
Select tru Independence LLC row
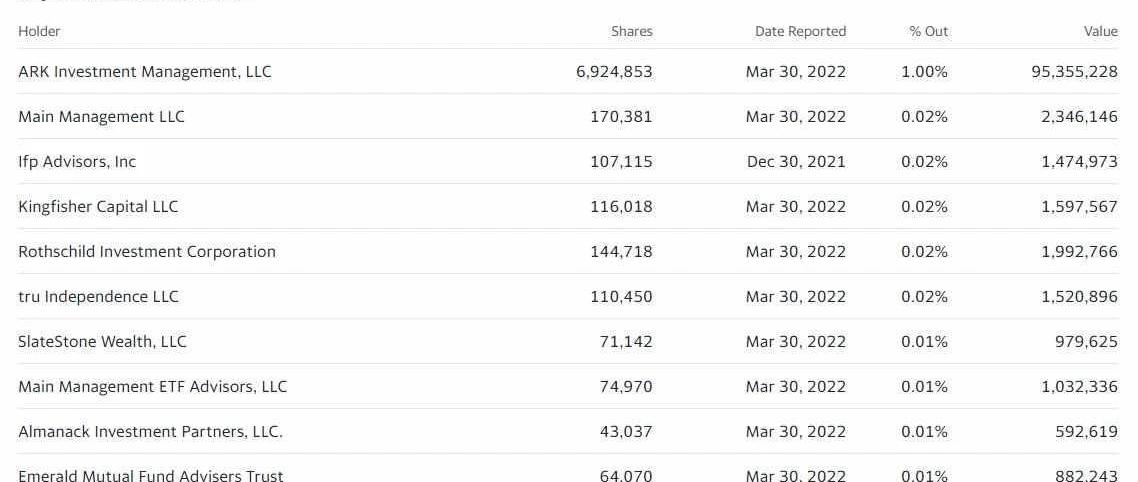(x=568, y=296)
